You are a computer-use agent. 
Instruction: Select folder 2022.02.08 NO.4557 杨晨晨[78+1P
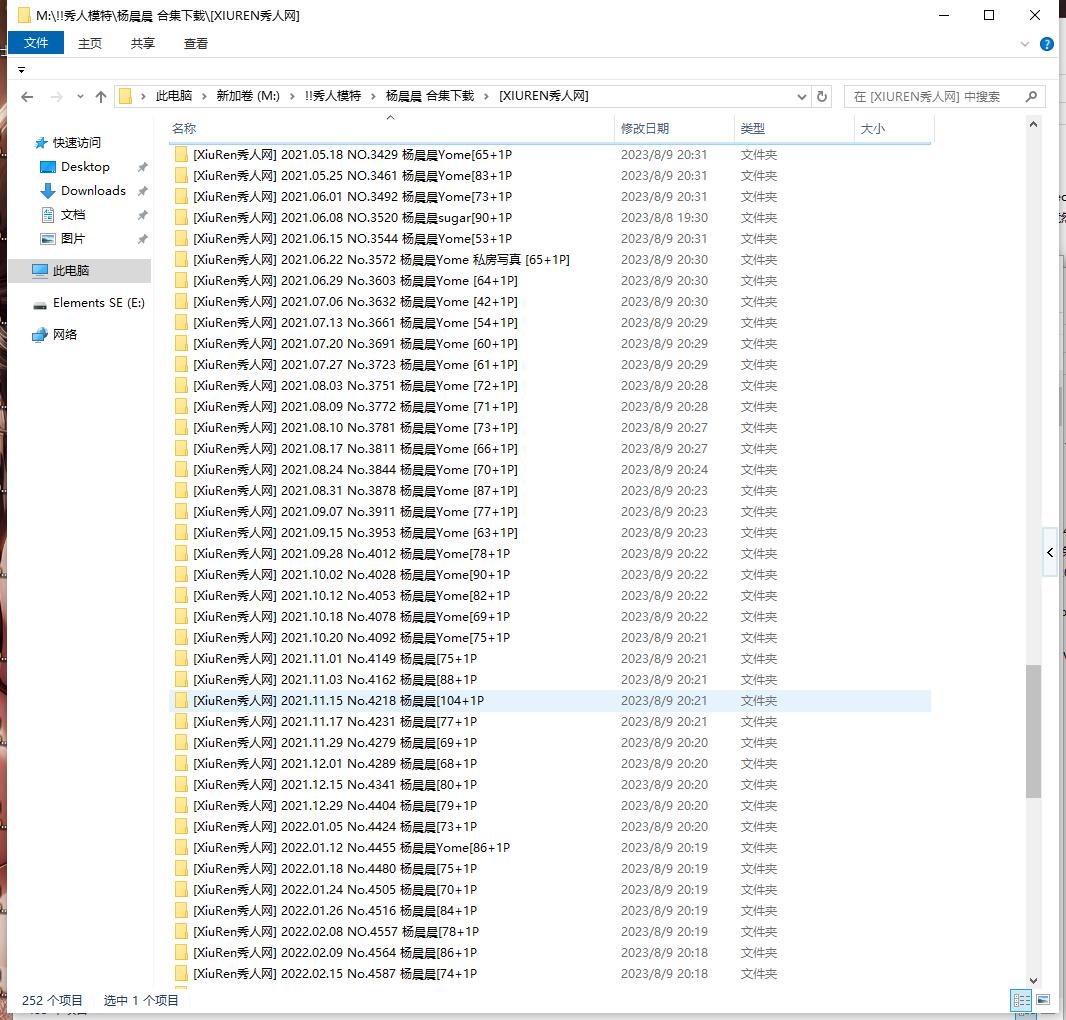click(550, 932)
